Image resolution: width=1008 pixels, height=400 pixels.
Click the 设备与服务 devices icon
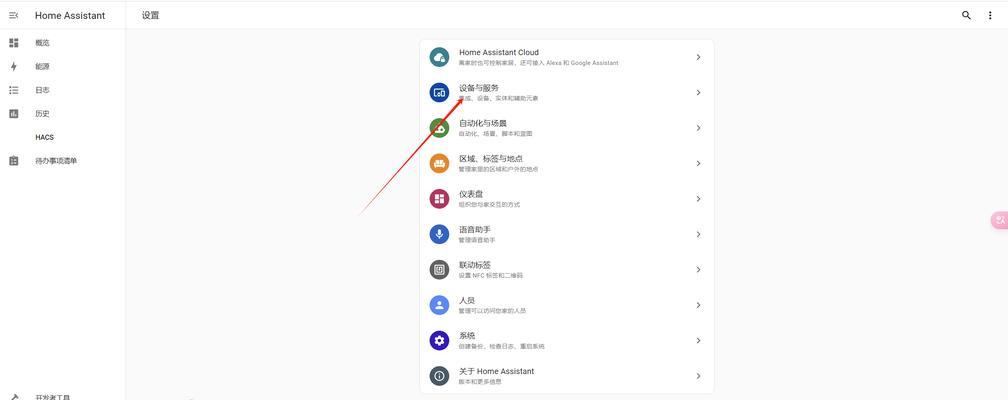click(440, 93)
